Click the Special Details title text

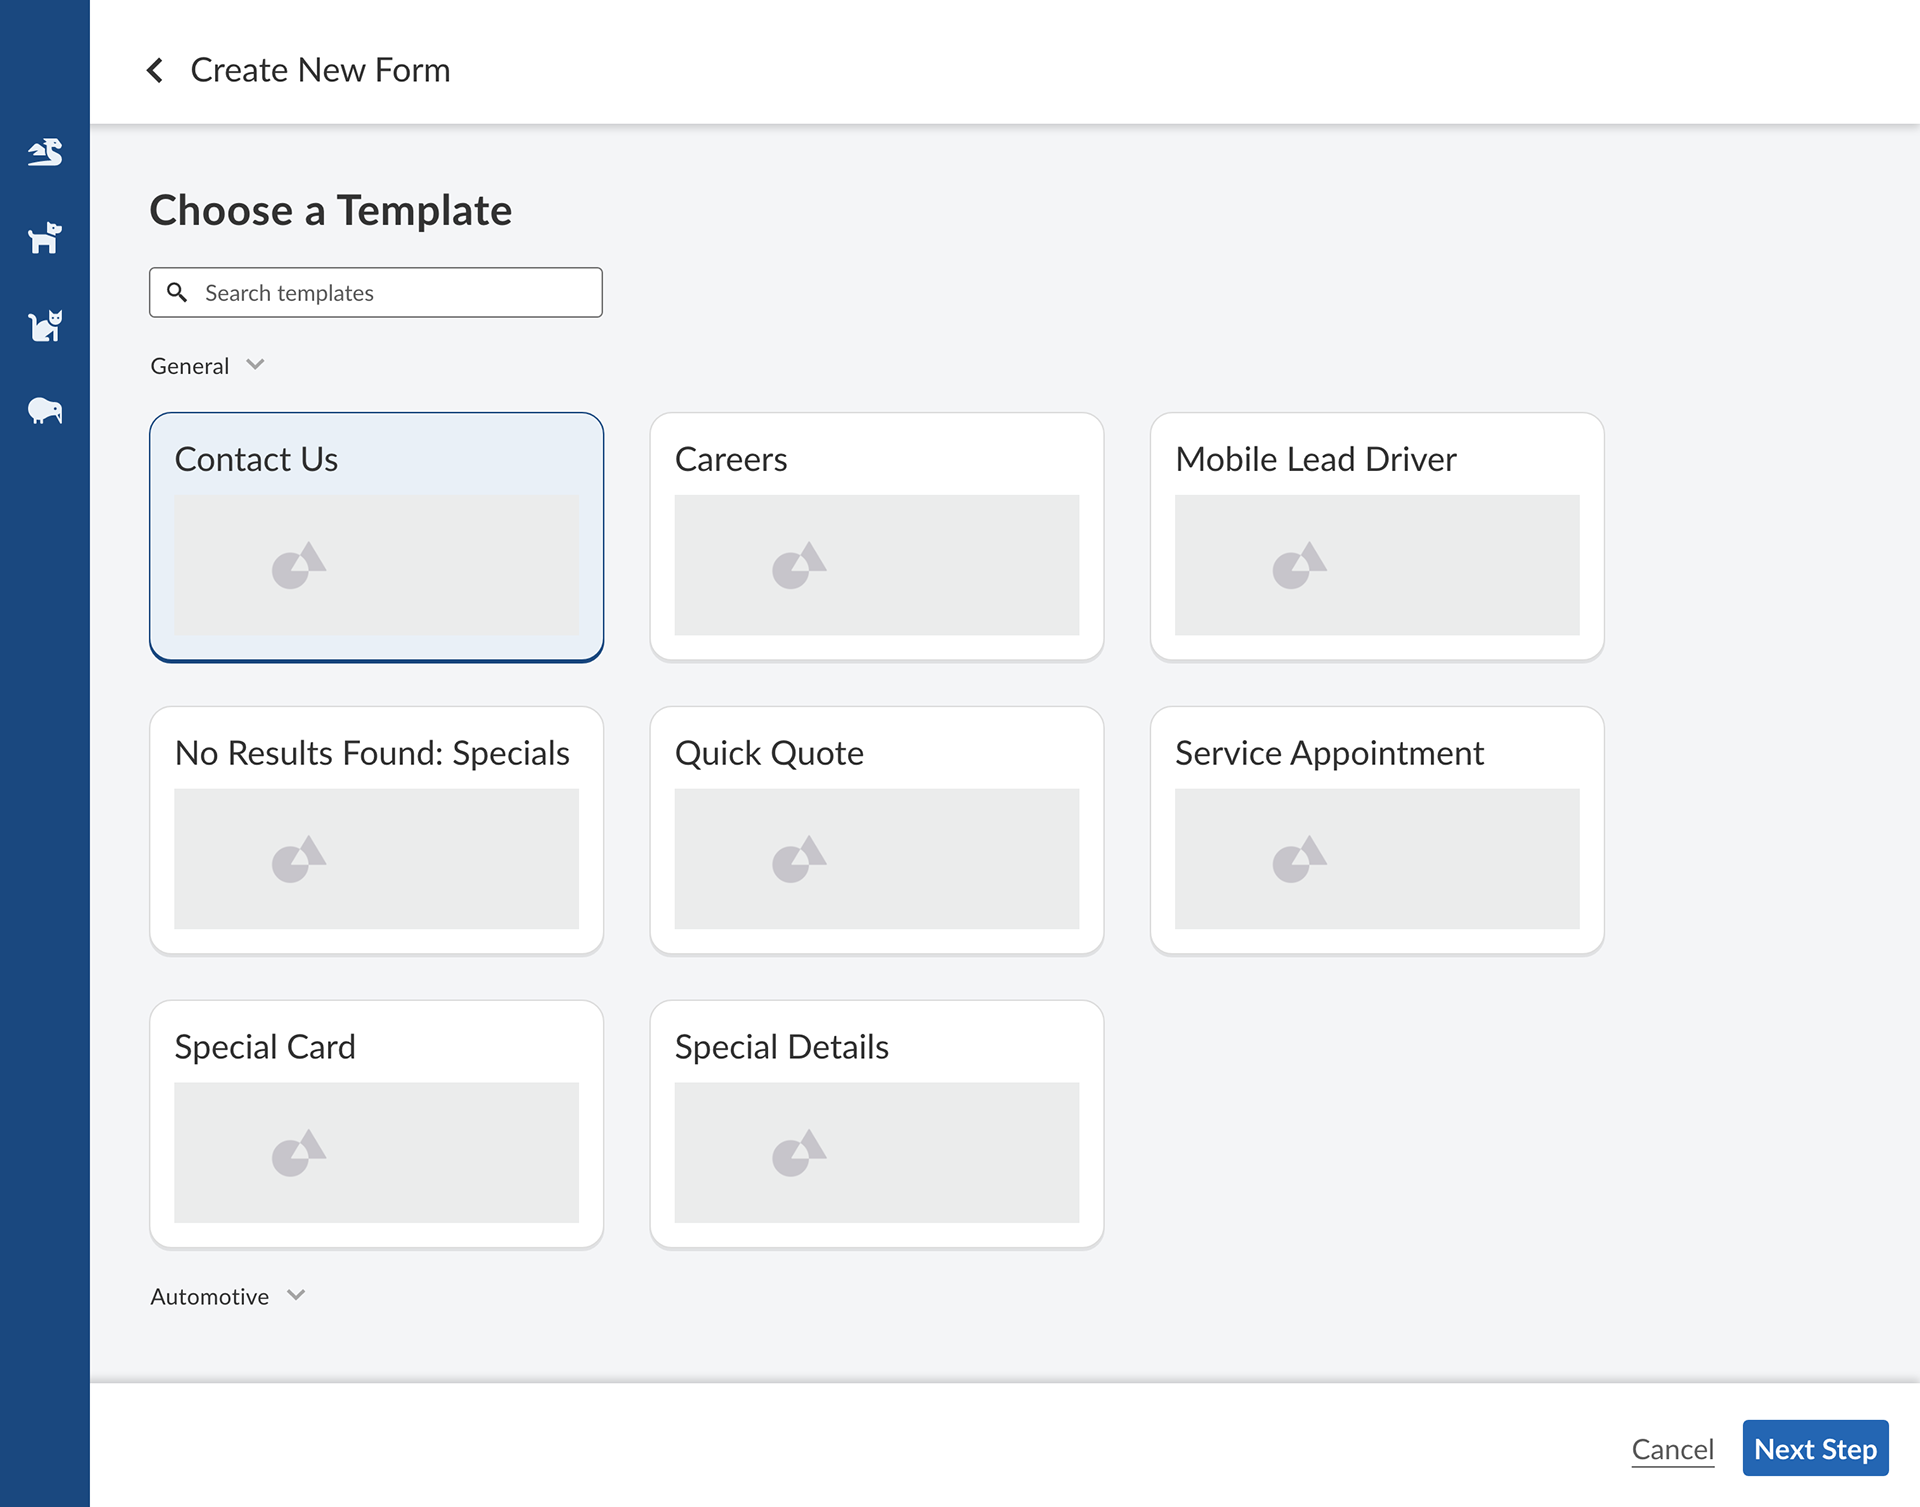coord(782,1047)
